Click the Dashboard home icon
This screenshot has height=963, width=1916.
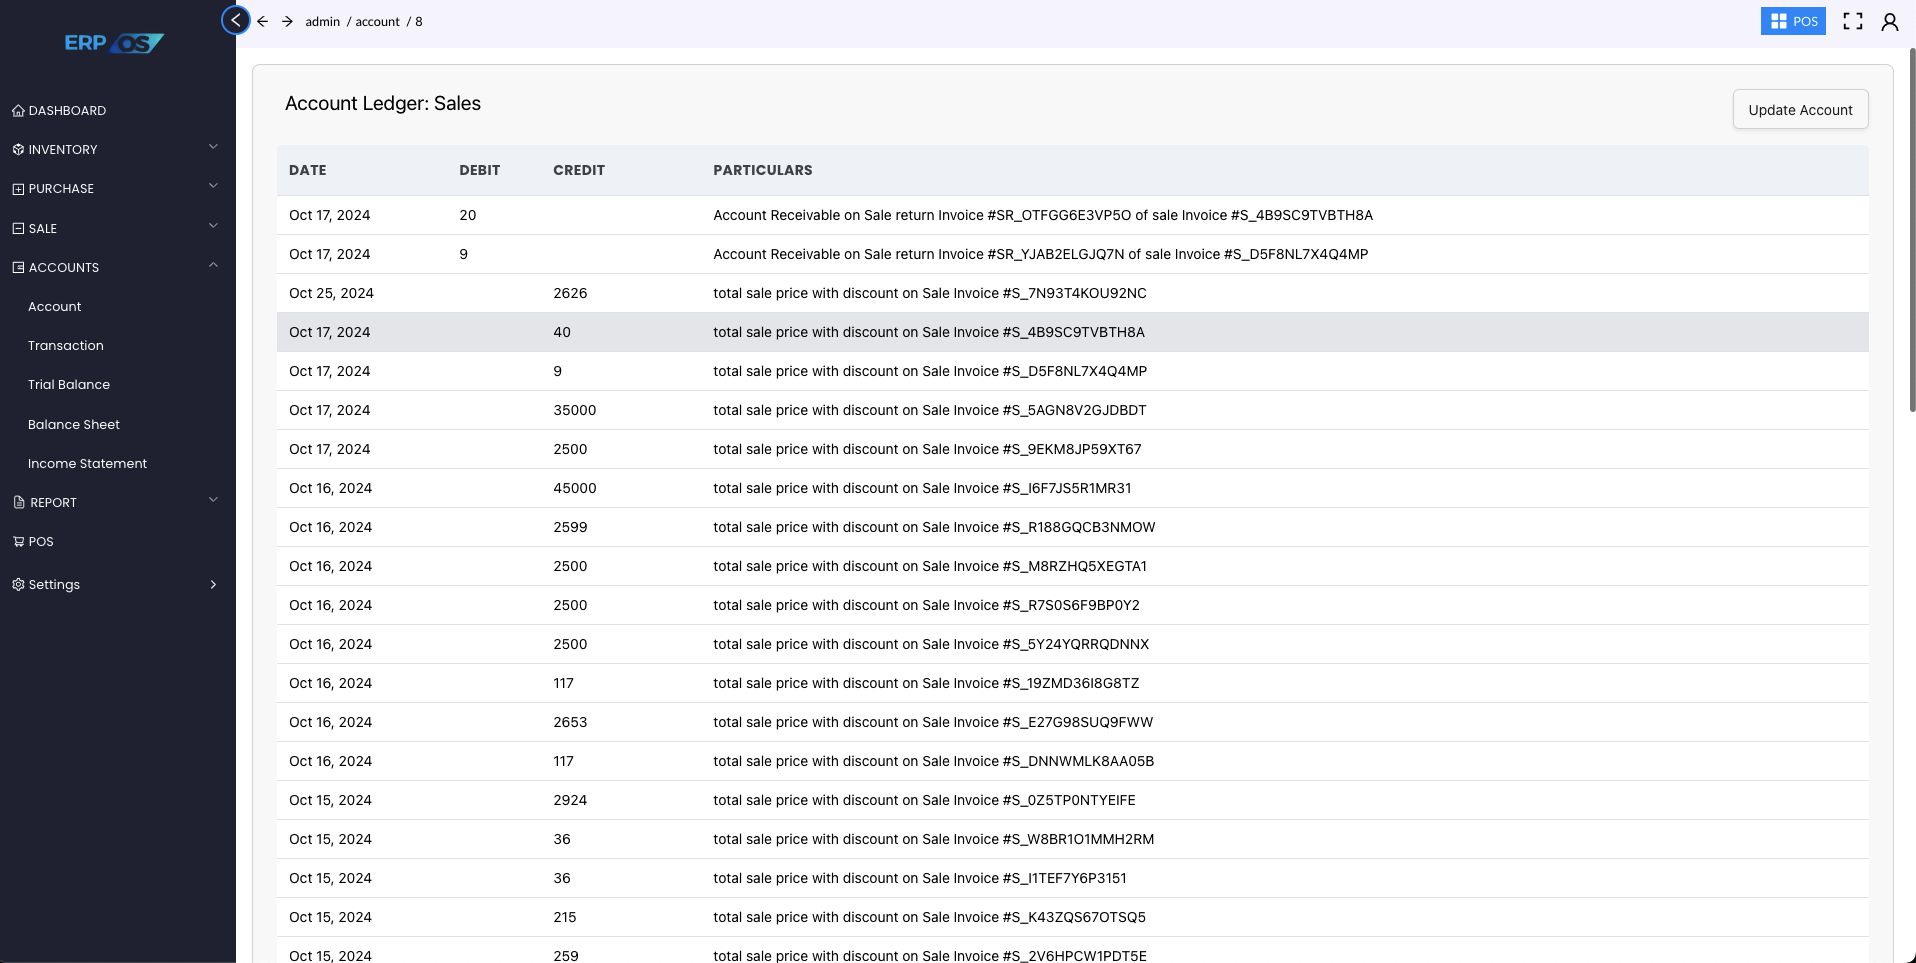pos(18,111)
